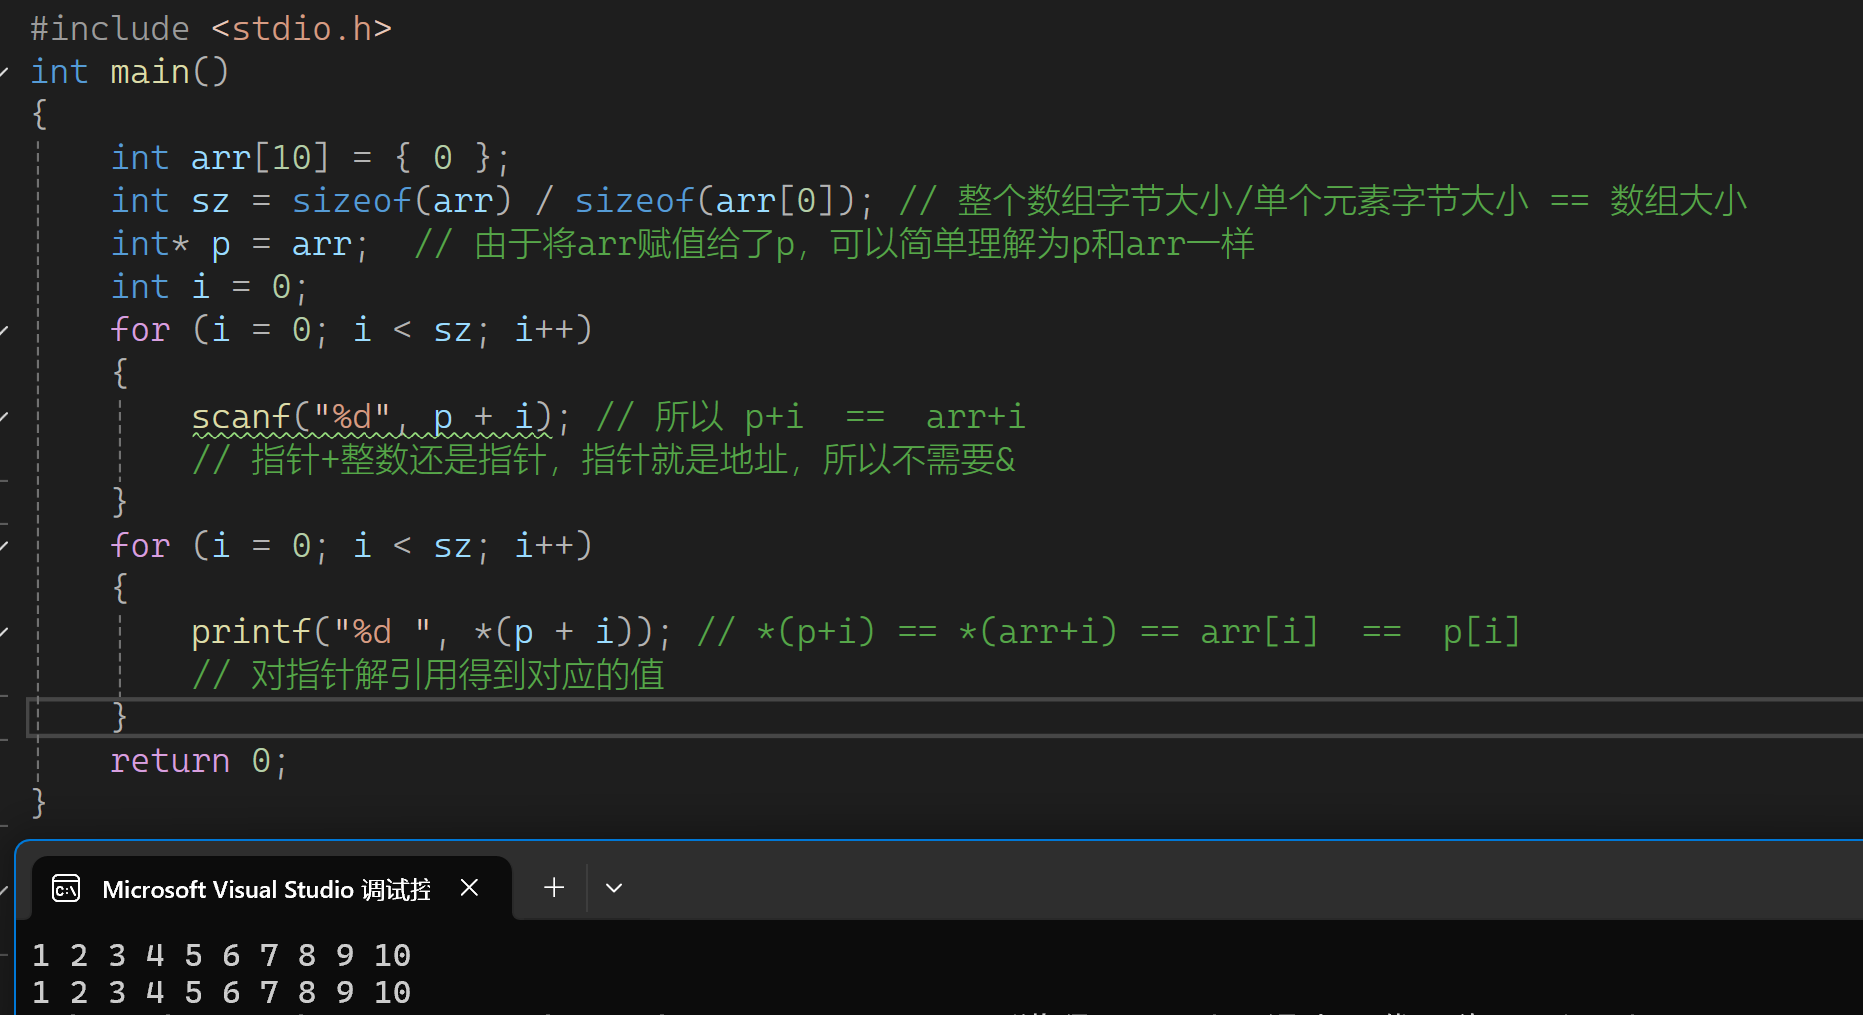Image resolution: width=1863 pixels, height=1015 pixels.
Task: Close the Microsoft Visual Studio 调试控 terminal
Action: click(470, 887)
